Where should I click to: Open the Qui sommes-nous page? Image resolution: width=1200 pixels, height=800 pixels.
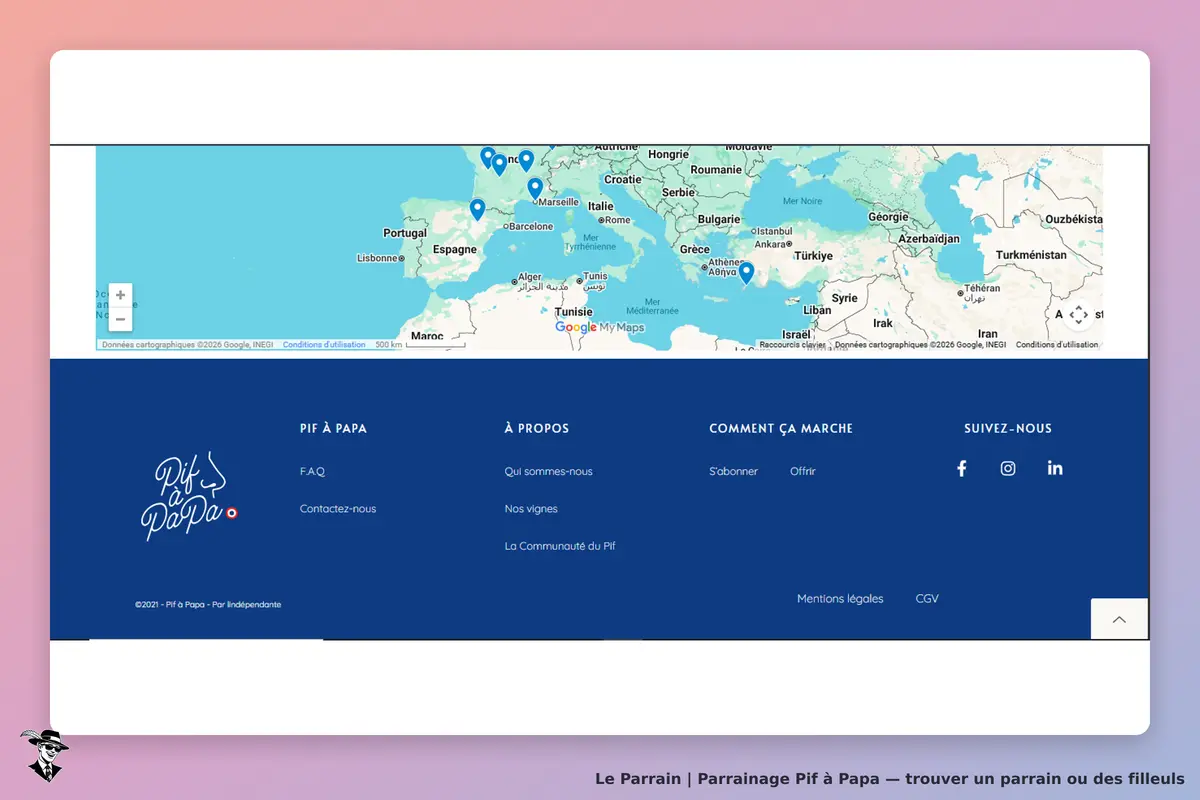coord(548,471)
